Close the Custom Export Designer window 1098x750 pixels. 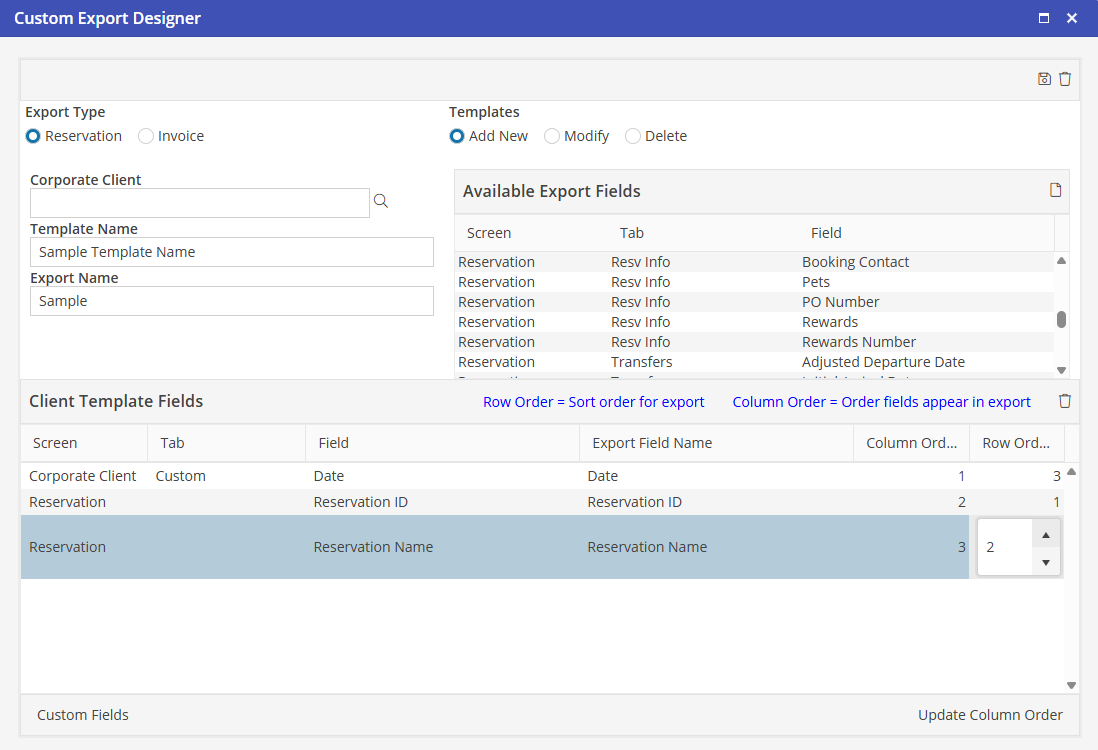[1072, 18]
